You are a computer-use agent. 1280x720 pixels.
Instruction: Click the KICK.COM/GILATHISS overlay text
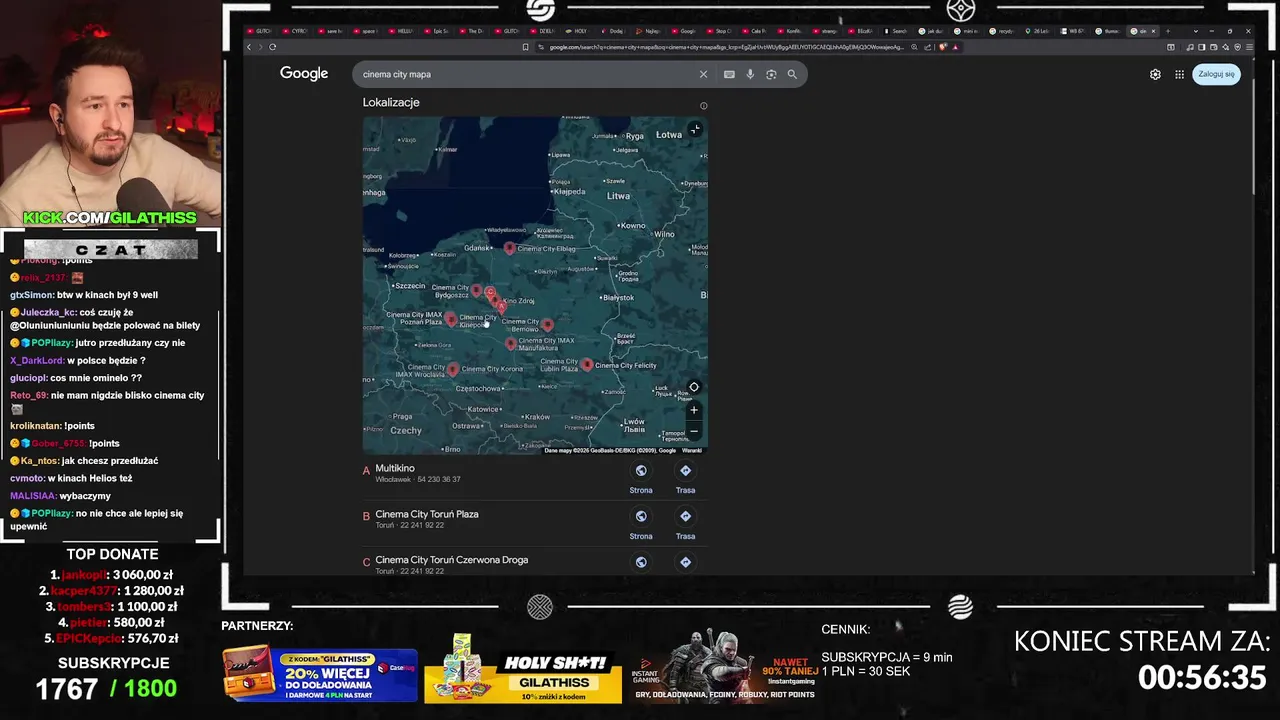(x=110, y=217)
